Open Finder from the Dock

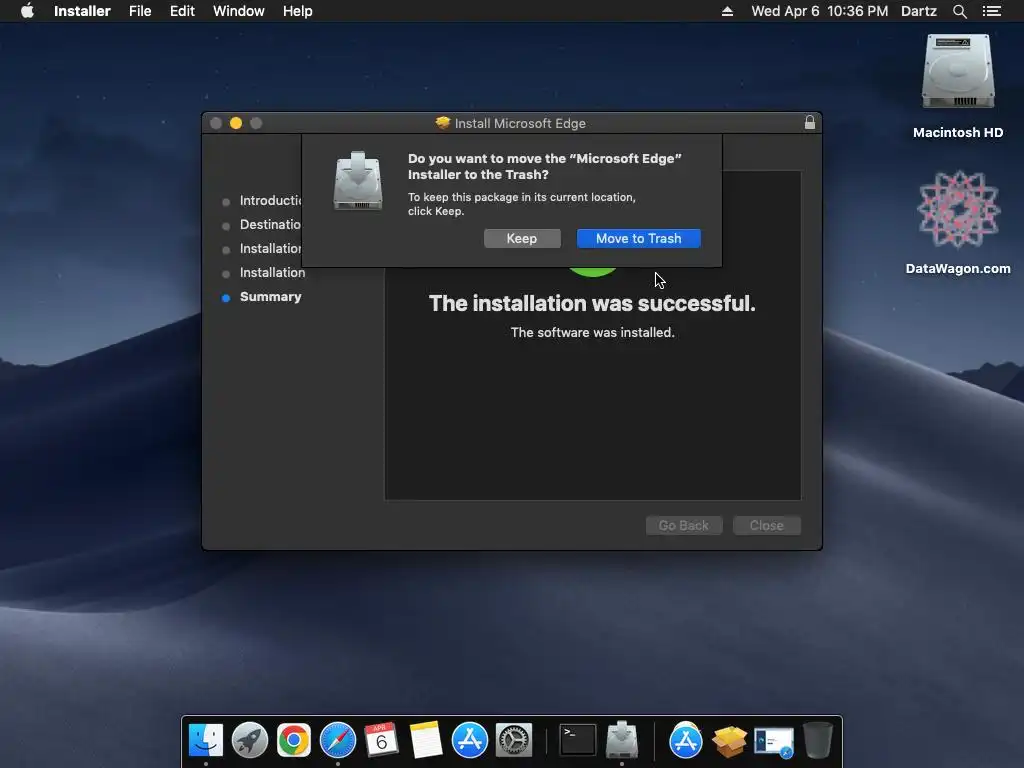tap(206, 740)
